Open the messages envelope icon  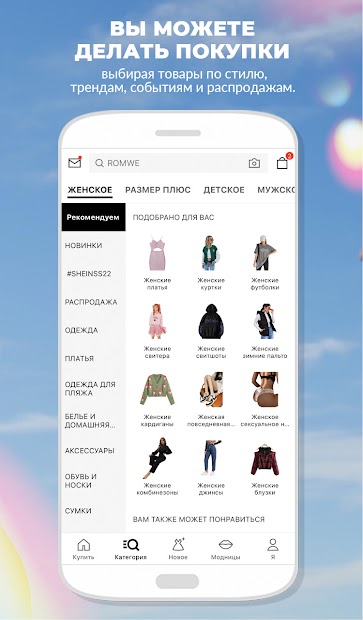(x=74, y=163)
